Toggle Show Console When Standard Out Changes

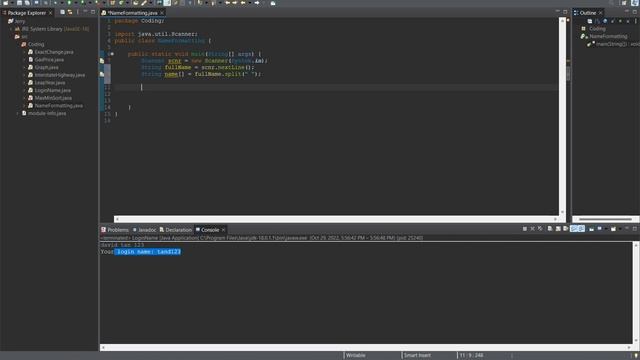[573, 229]
